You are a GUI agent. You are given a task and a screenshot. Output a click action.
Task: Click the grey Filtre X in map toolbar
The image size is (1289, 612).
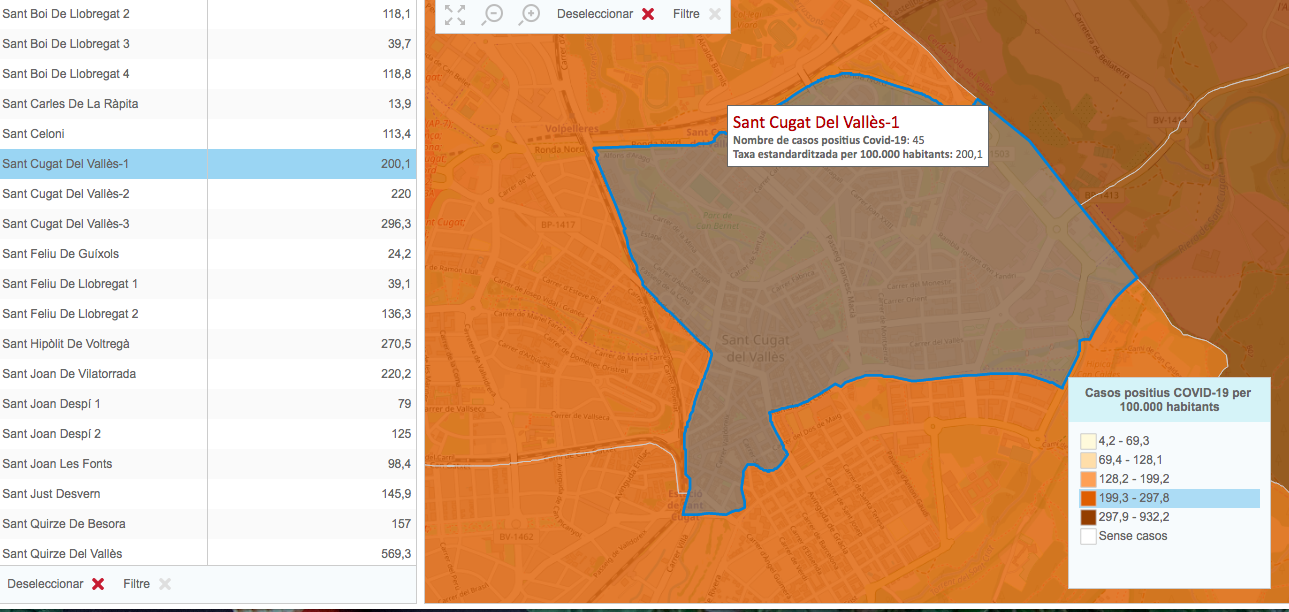[x=714, y=14]
